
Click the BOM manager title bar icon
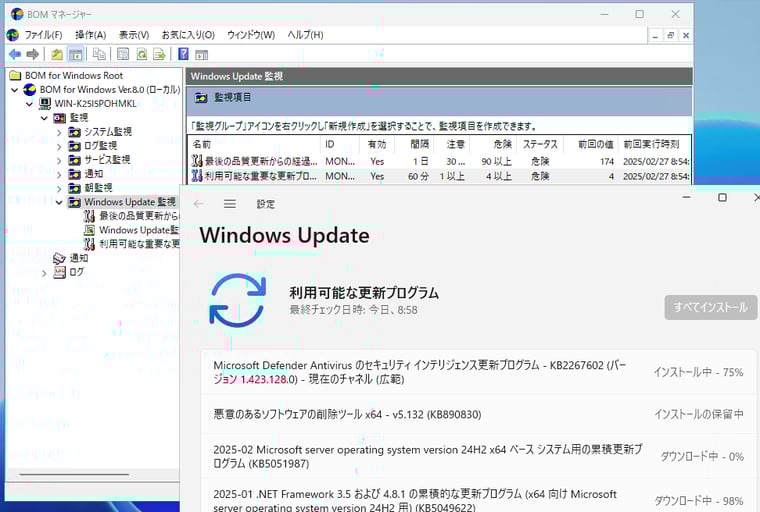click(17, 14)
